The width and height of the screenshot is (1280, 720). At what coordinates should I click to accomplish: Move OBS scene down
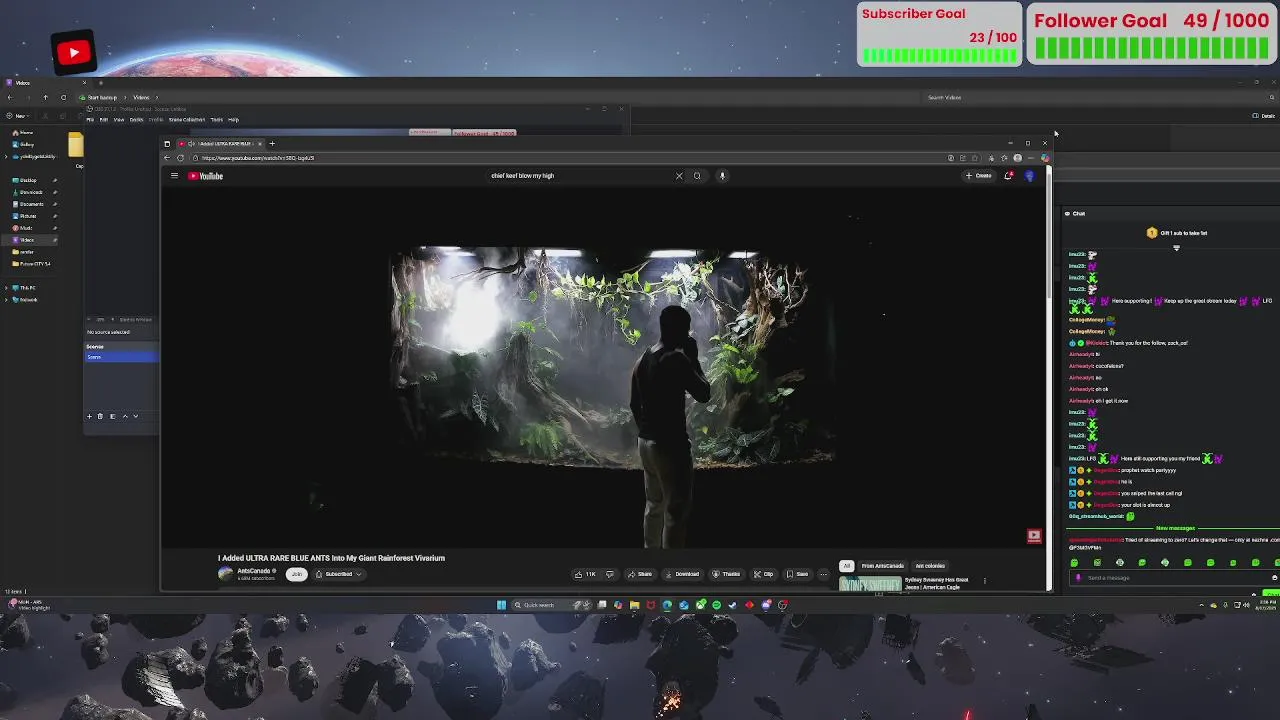click(x=135, y=416)
